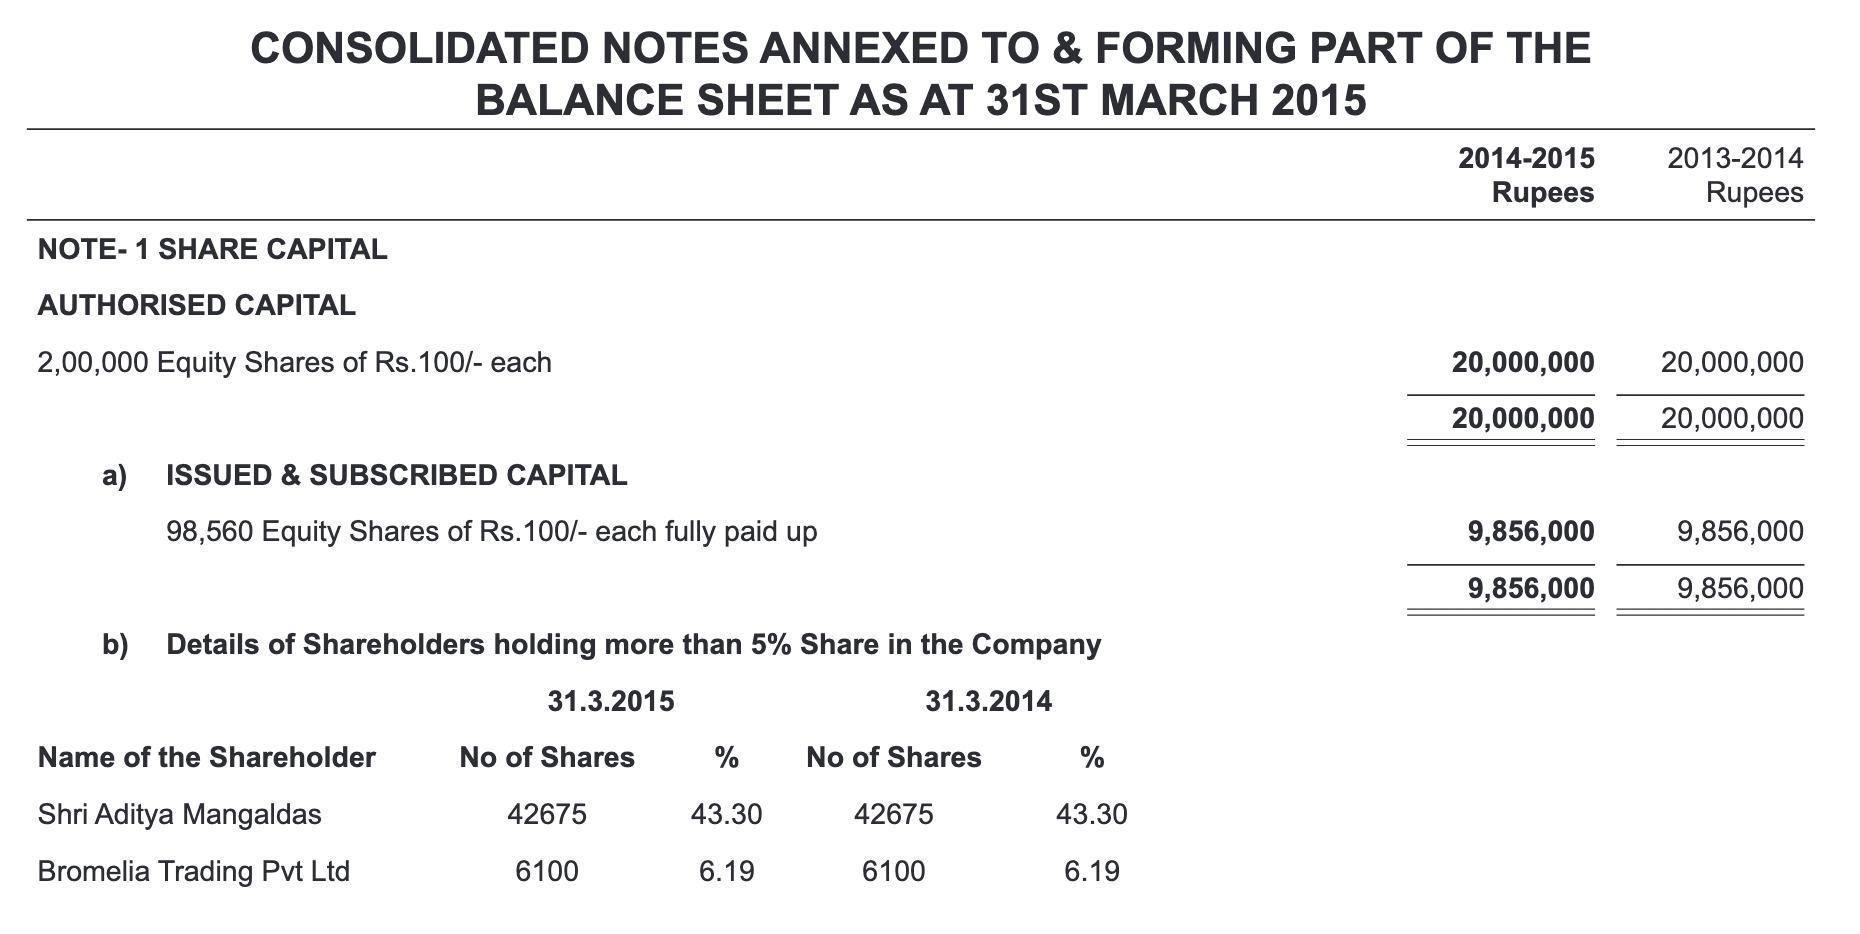Click the ISSUED & SUBSCRIBED CAPITAL heading
1860x934 pixels.
click(397, 475)
